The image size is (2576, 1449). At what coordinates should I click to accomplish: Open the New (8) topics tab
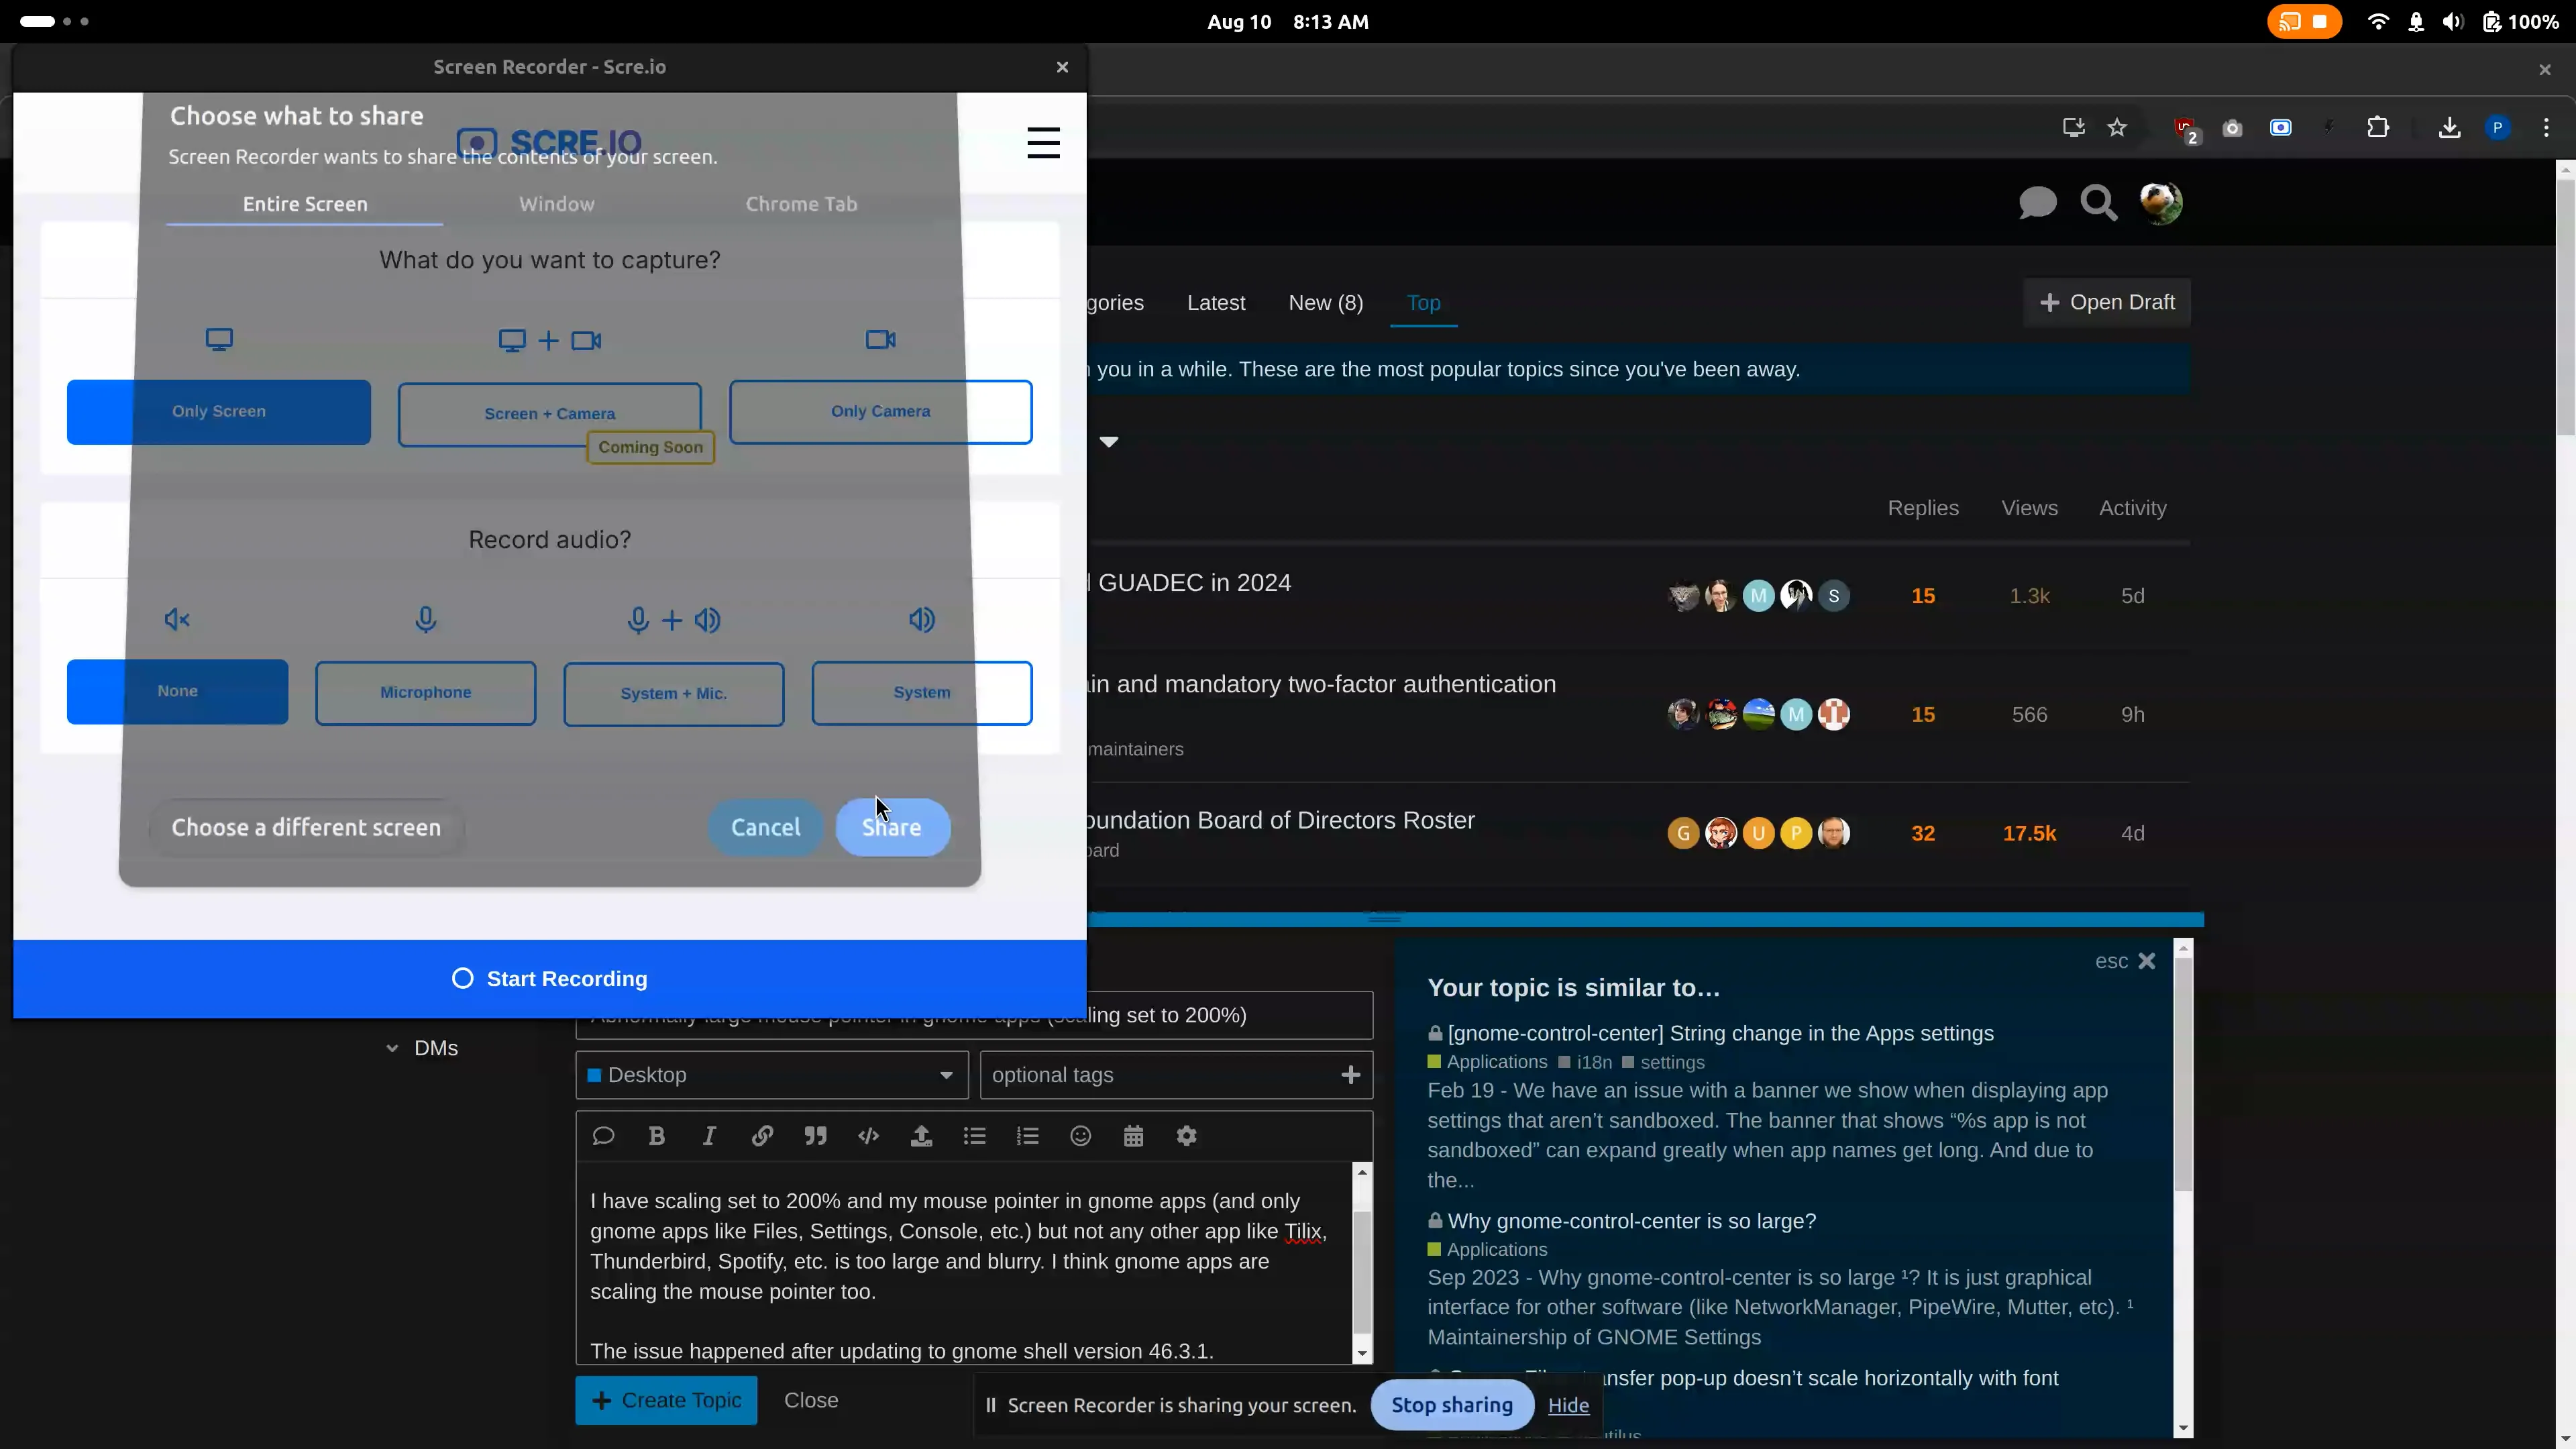pyautogui.click(x=1325, y=302)
